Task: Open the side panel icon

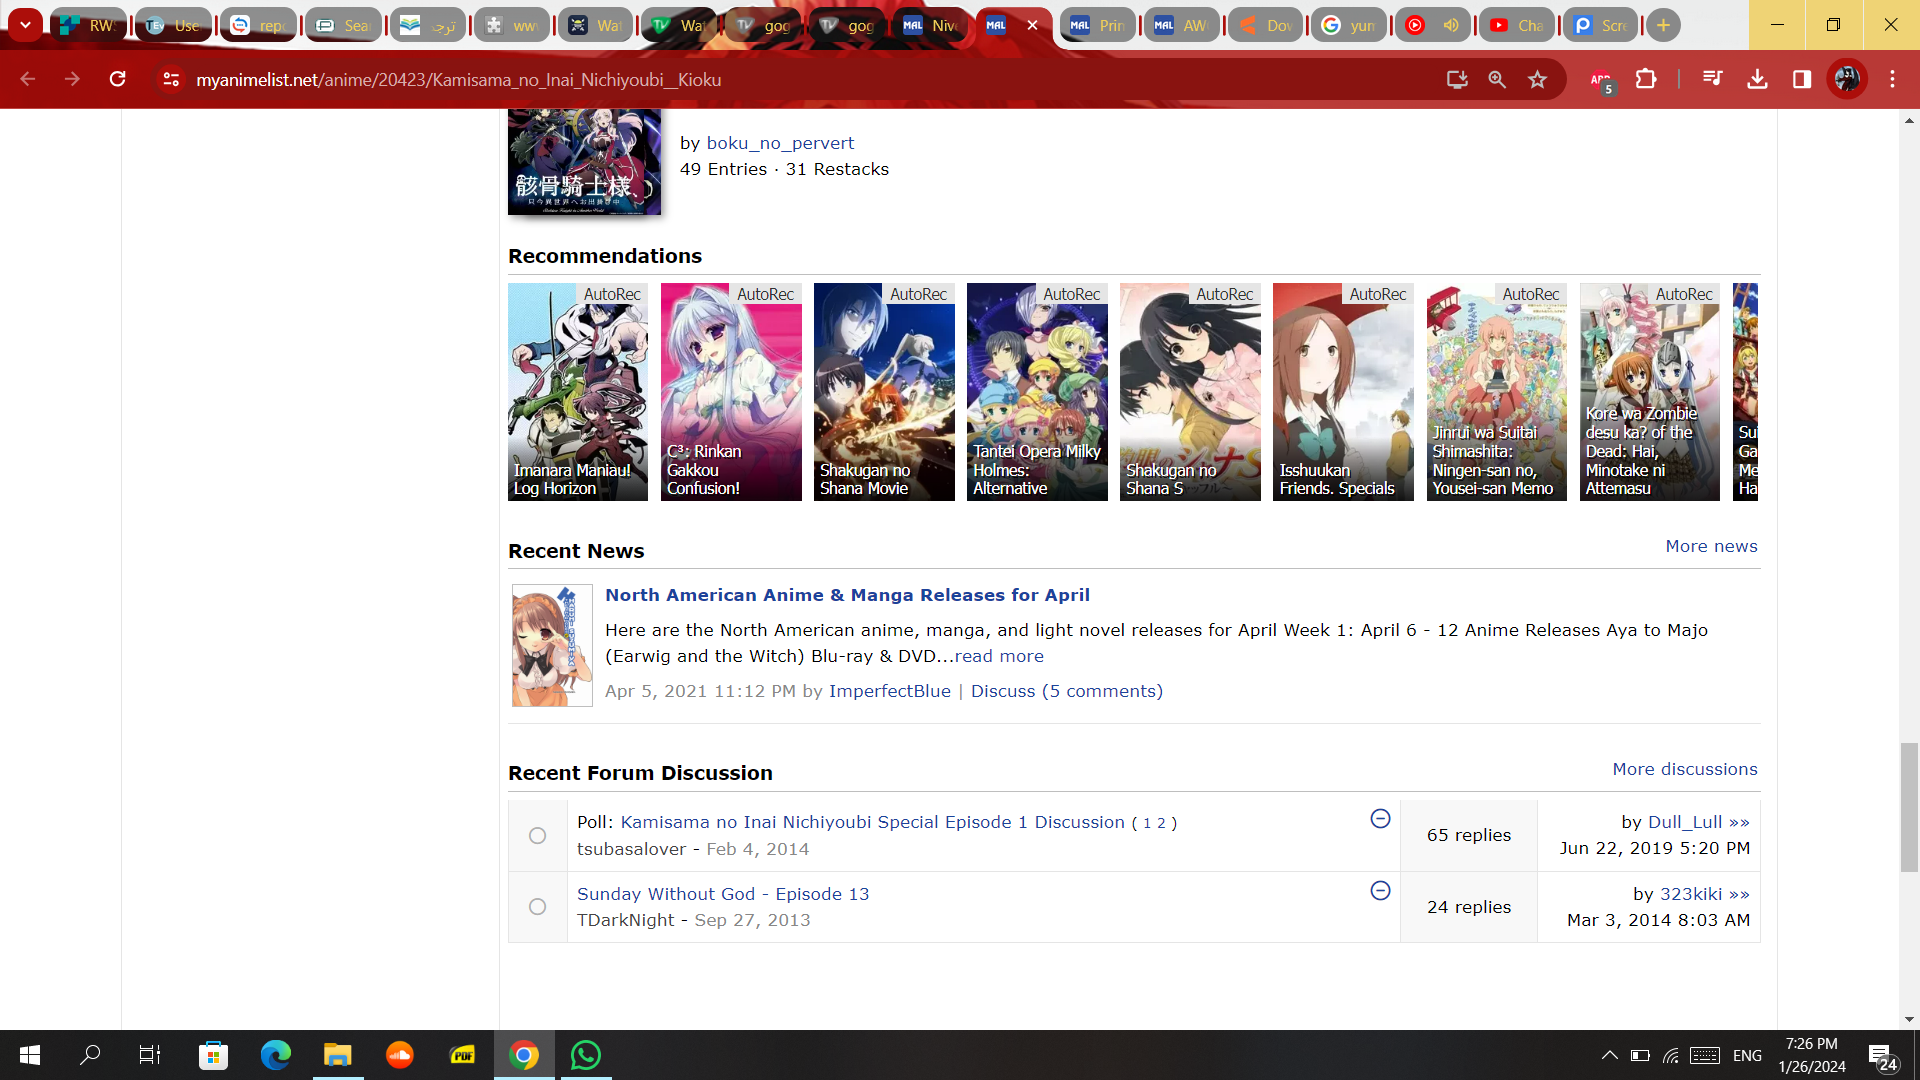Action: click(x=1802, y=80)
